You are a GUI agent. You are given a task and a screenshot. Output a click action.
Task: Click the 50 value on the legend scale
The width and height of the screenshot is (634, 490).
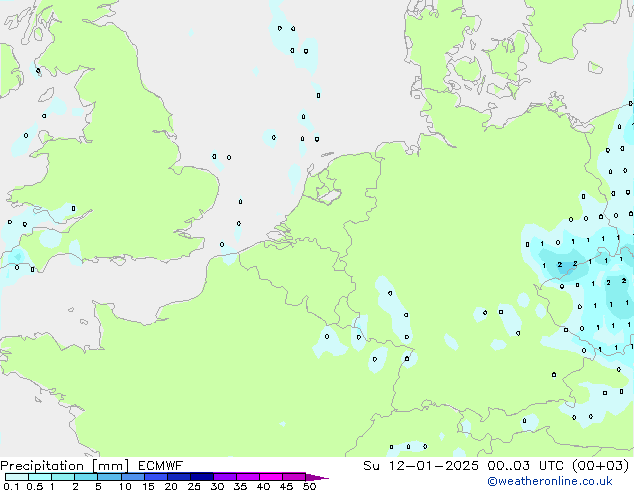(x=309, y=486)
